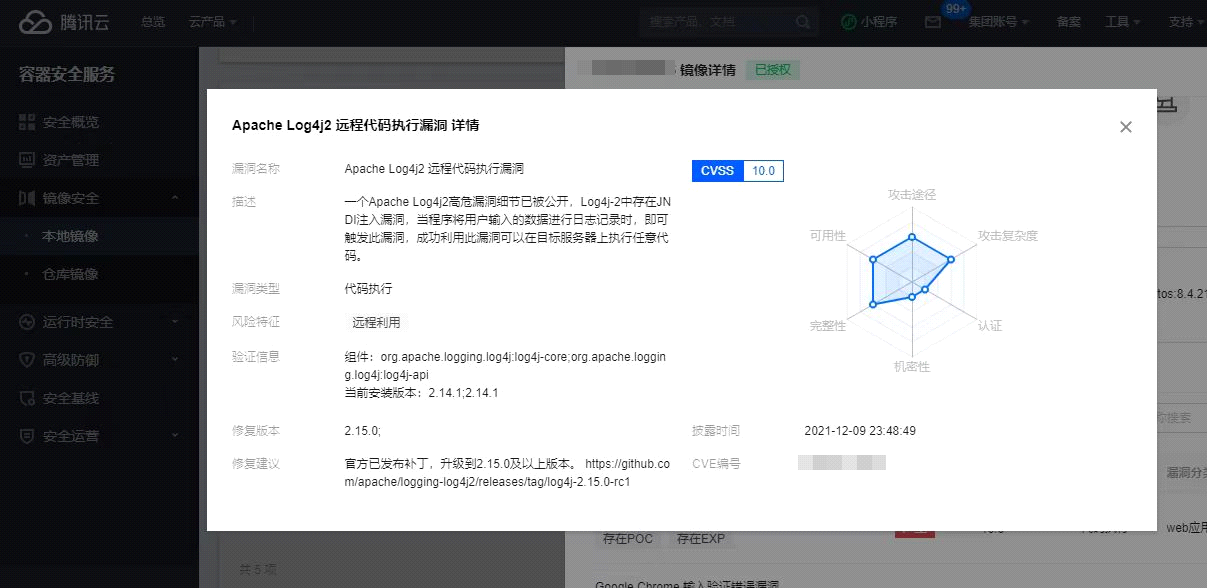Click the advanced defense shield icon
1207x588 pixels.
tap(27, 360)
